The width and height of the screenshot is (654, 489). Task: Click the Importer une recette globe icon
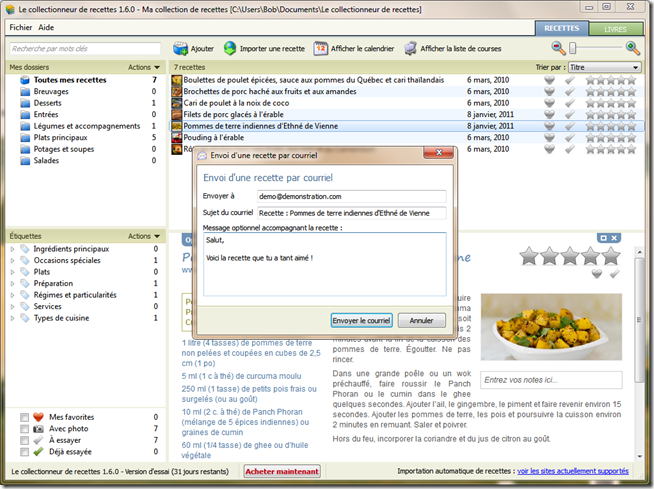tap(231, 48)
